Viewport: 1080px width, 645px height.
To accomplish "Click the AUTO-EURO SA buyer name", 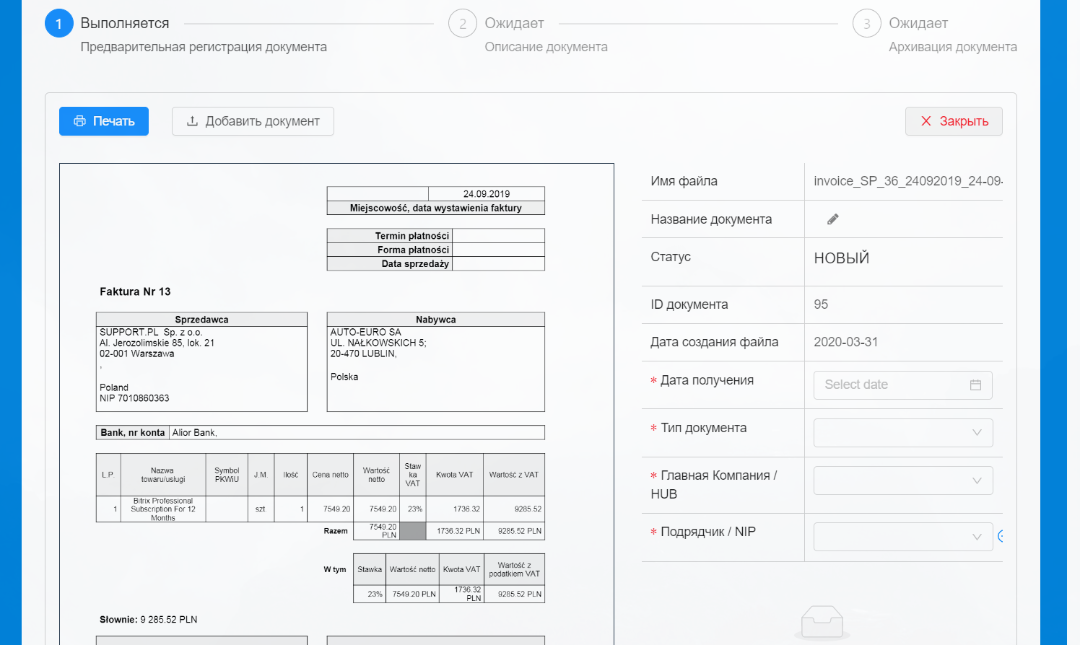I will (x=366, y=332).
